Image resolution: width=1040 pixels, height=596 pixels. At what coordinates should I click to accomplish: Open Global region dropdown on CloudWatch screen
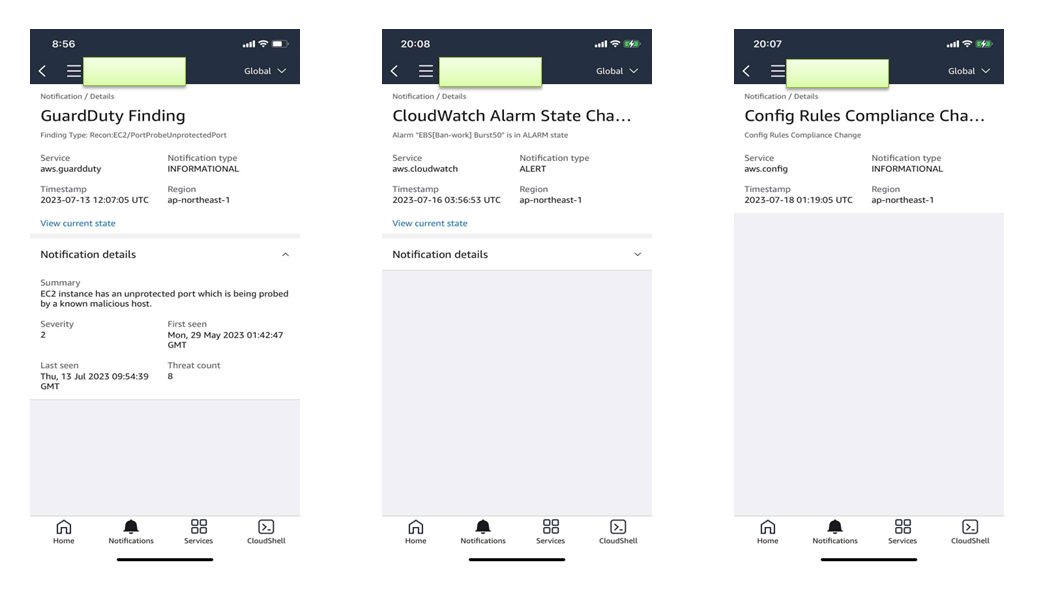click(617, 71)
